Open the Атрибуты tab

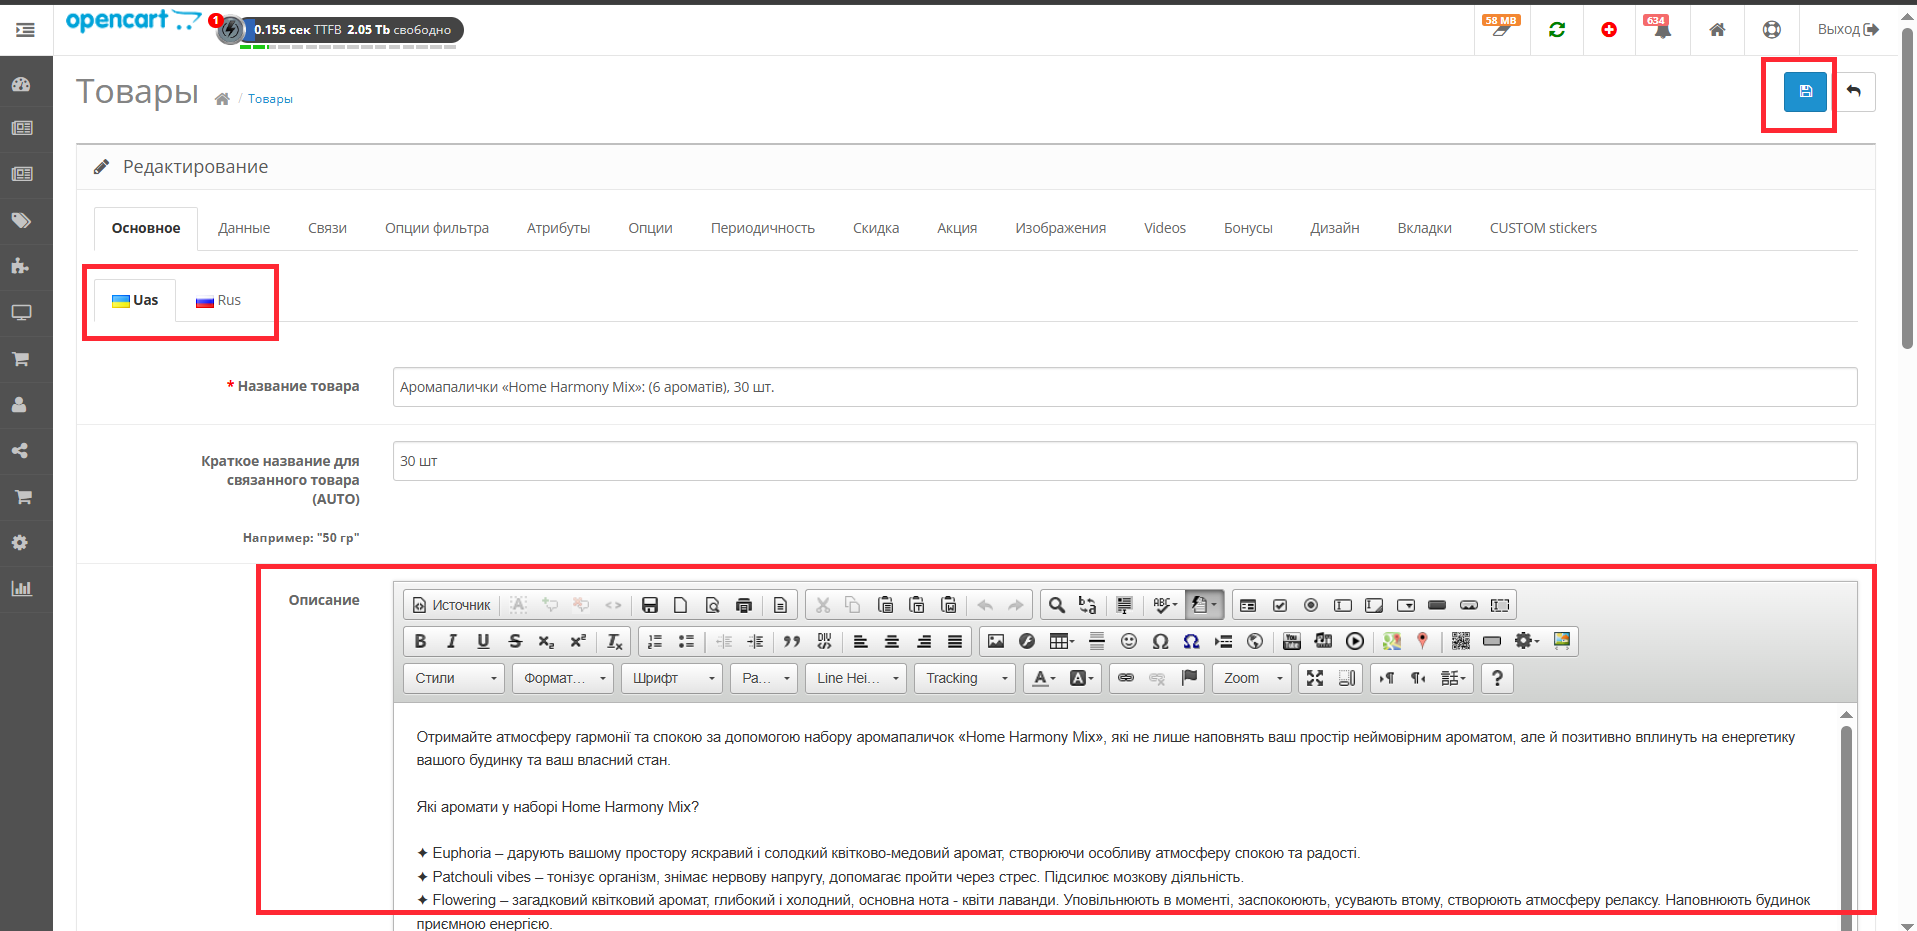point(558,228)
